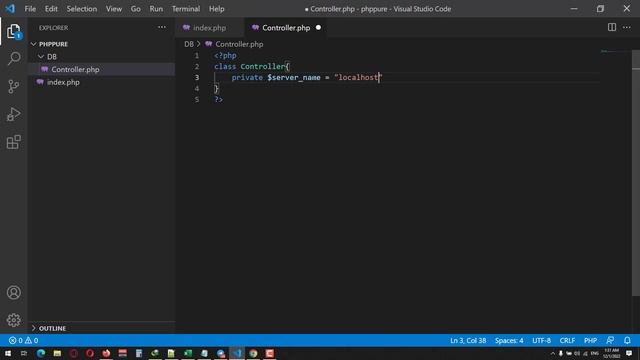Click the split editor right icon
The height and width of the screenshot is (360, 640).
(x=611, y=27)
